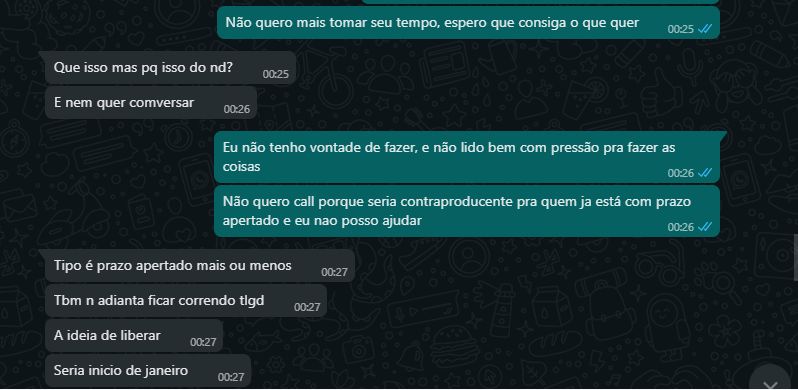Click the message starting 'Não quero call porque seria'
Viewport: 798px width, 390px height.
tap(467, 211)
